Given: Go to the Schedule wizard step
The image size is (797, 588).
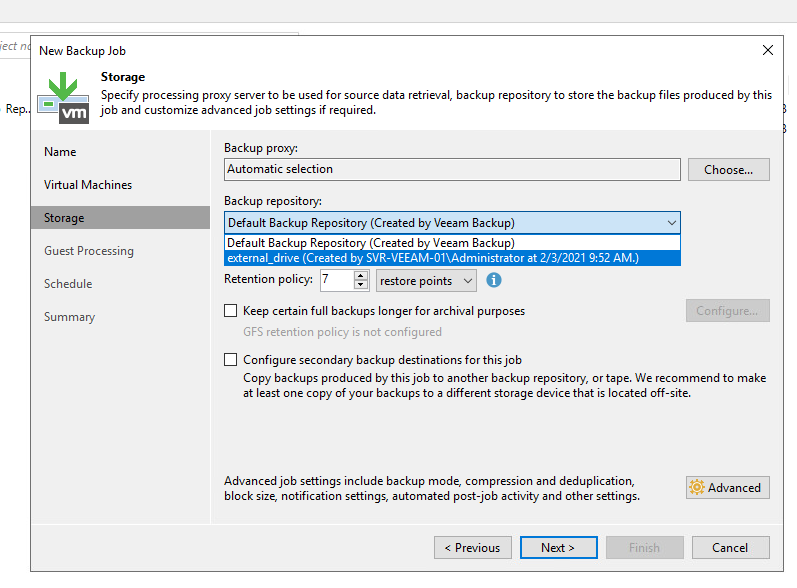Looking at the screenshot, I should point(68,284).
